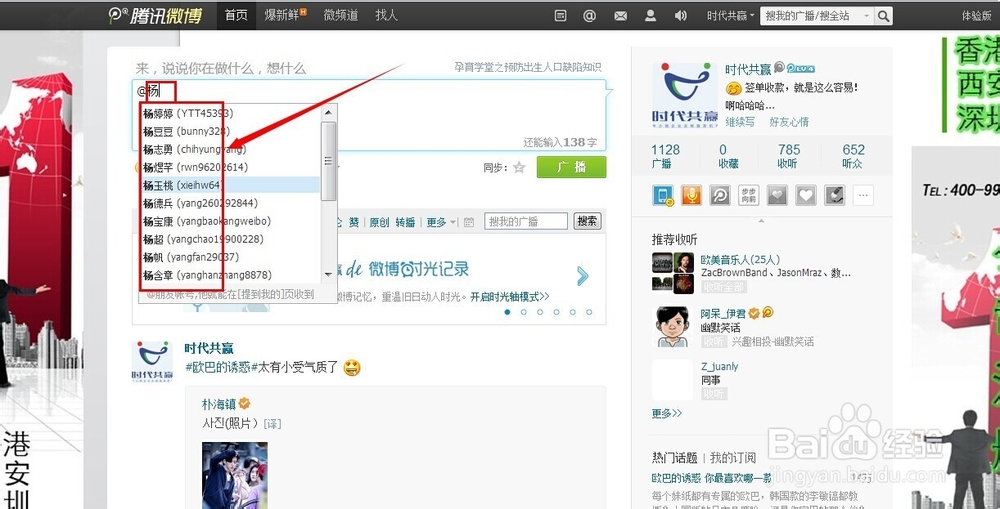This screenshot has width=1000, height=509.
Task: Select the last banner carousel dot
Action: [x=589, y=312]
